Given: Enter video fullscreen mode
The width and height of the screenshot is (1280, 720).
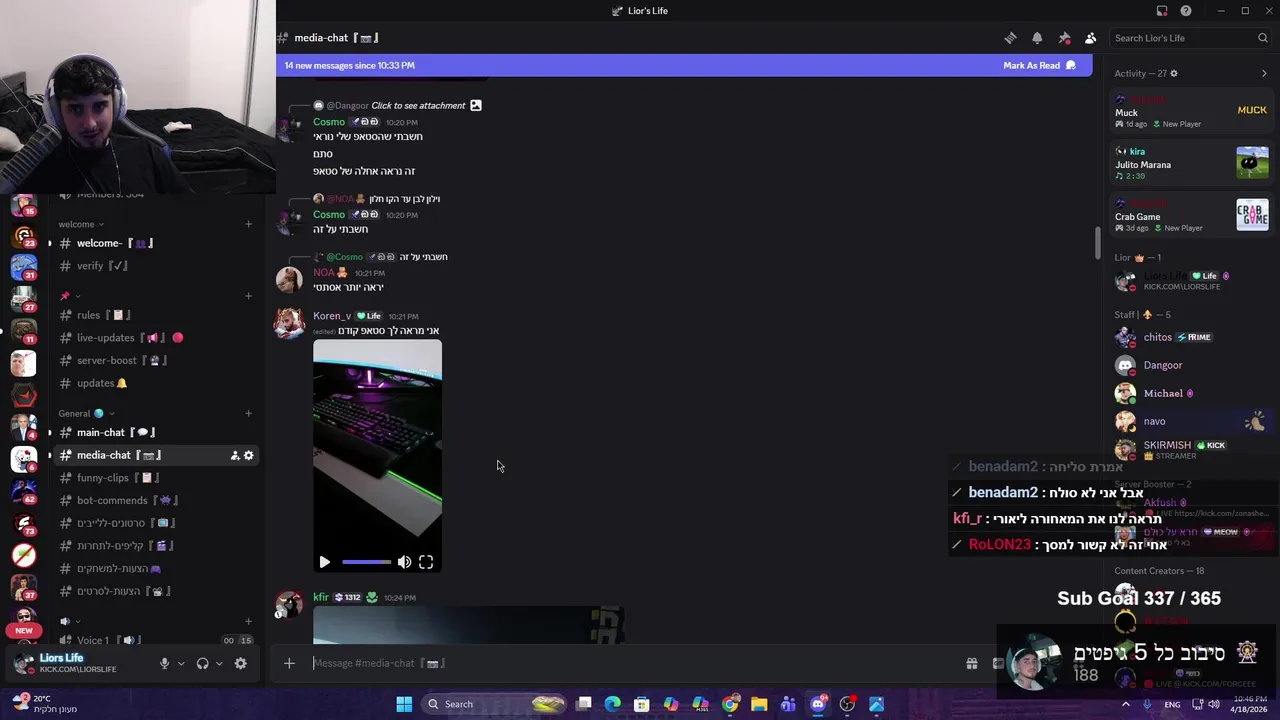Looking at the screenshot, I should (426, 562).
